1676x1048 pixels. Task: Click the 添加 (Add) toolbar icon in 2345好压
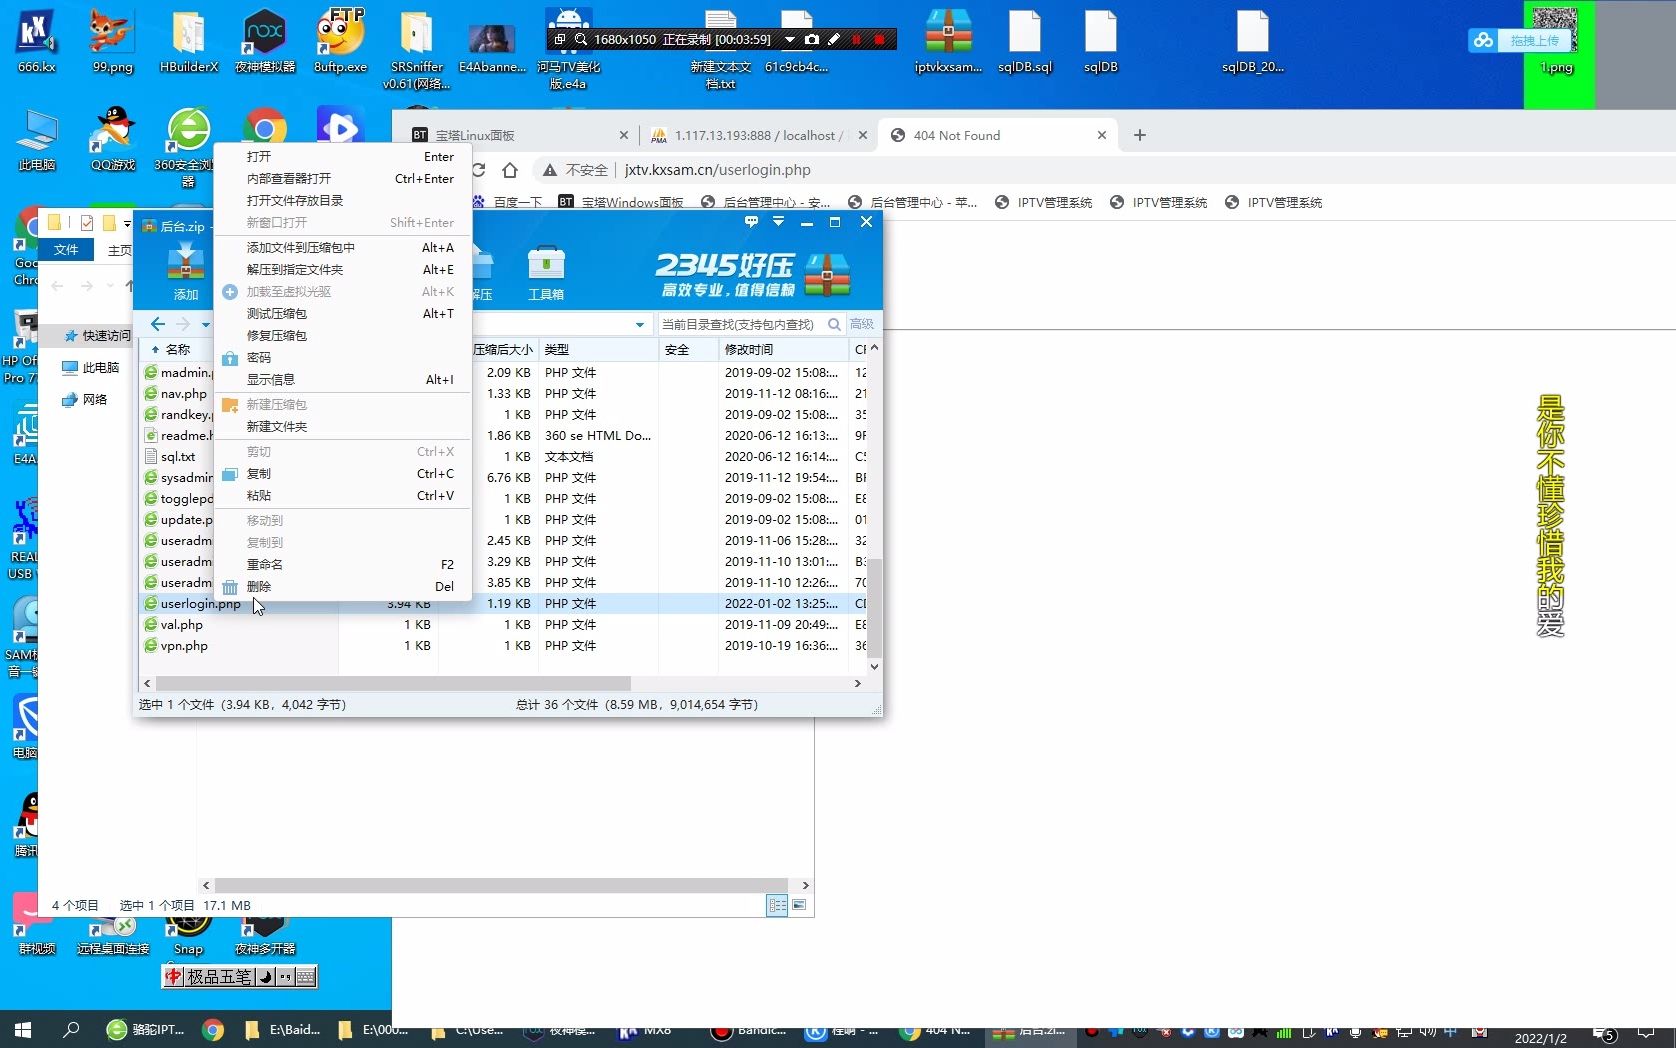tap(186, 265)
